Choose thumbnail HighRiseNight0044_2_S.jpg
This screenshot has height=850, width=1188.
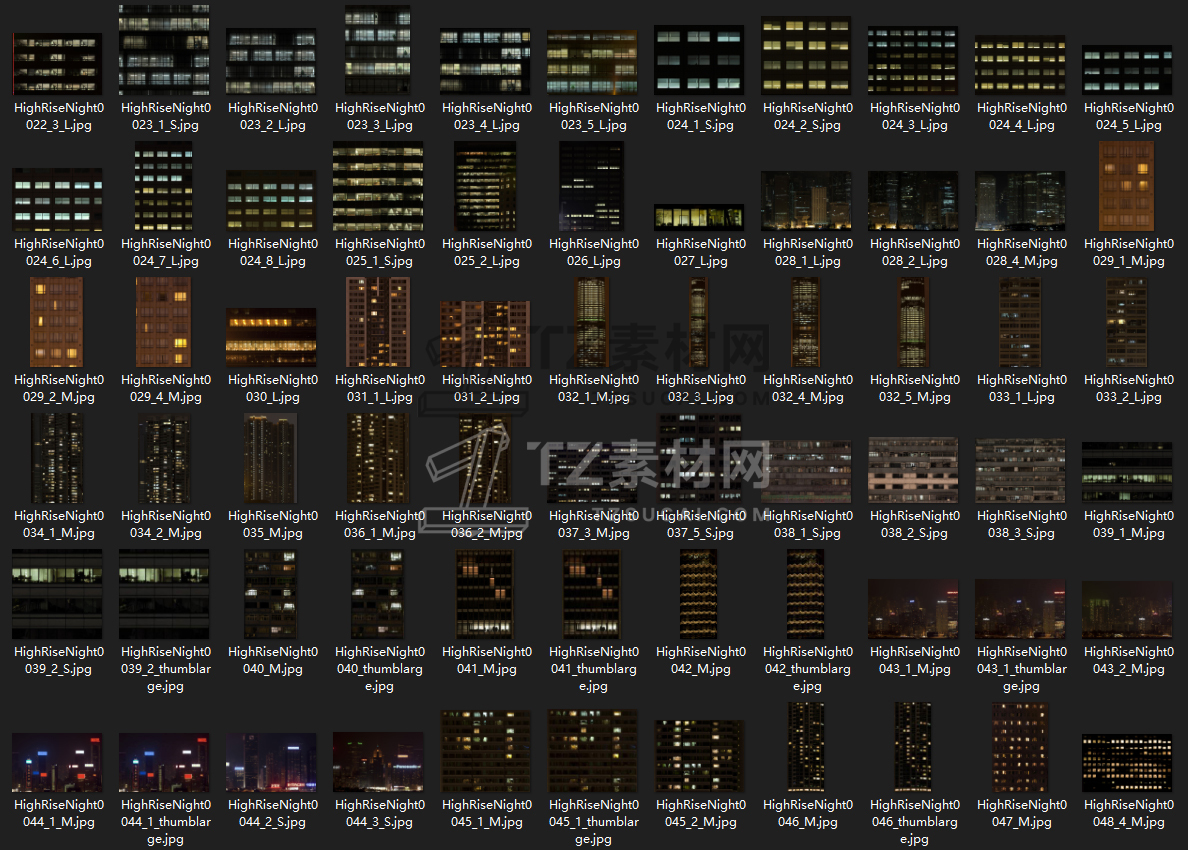(271, 762)
